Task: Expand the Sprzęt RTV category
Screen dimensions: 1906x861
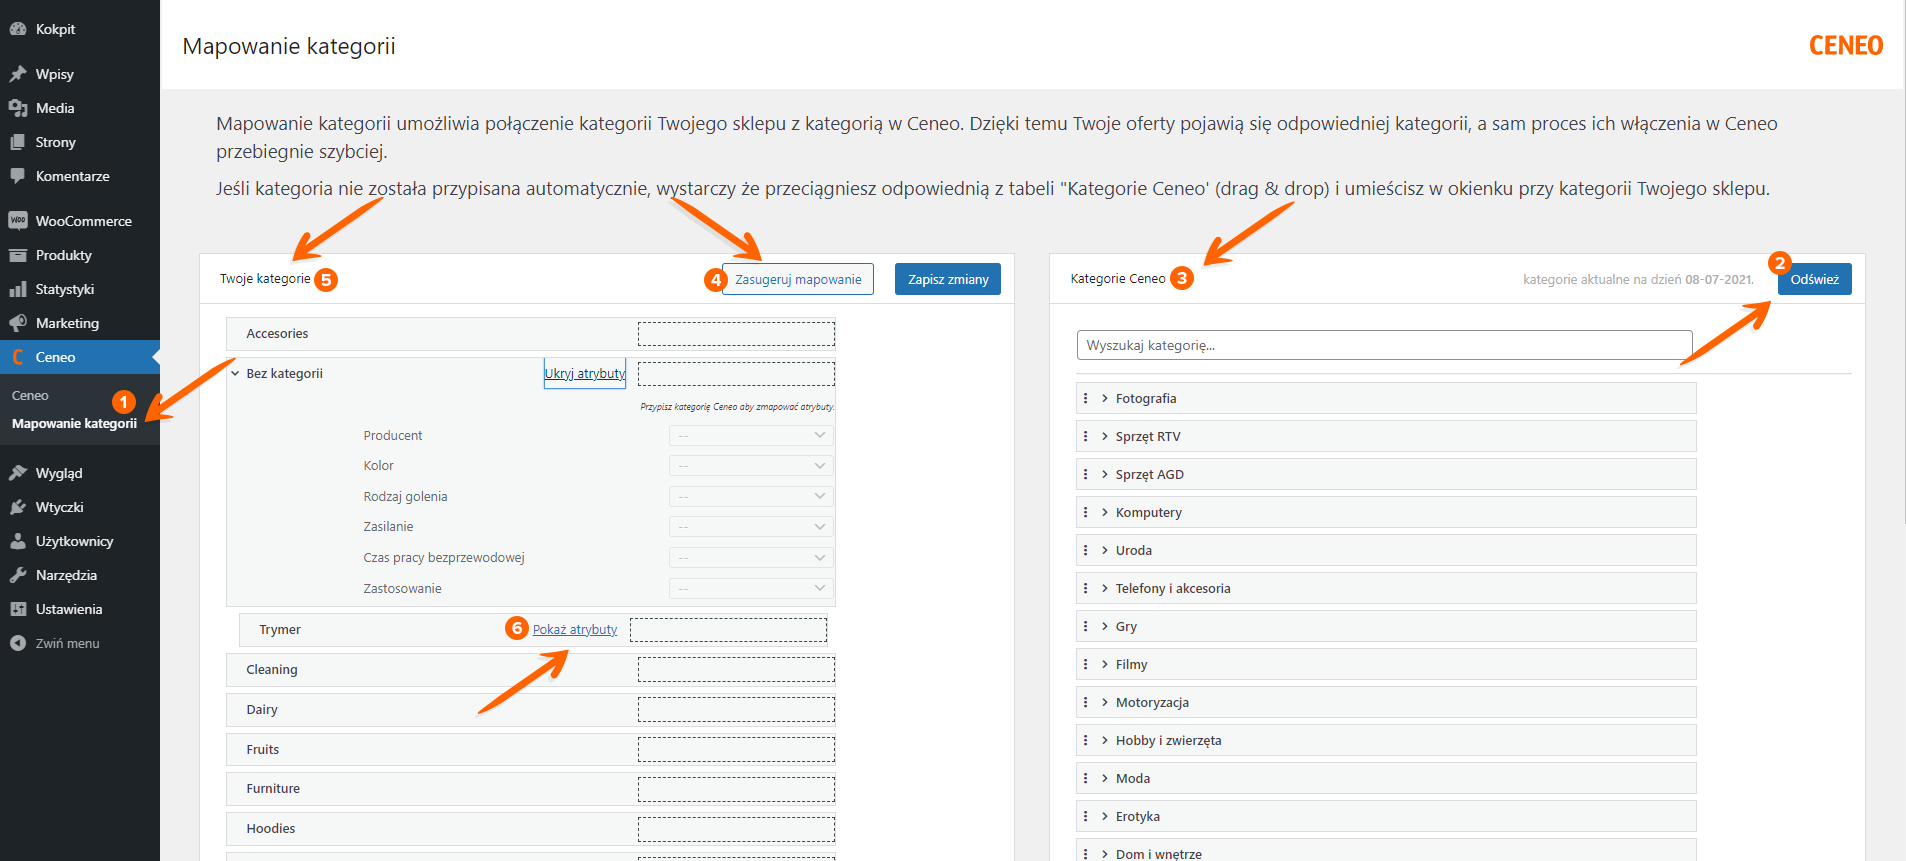Action: tap(1105, 436)
